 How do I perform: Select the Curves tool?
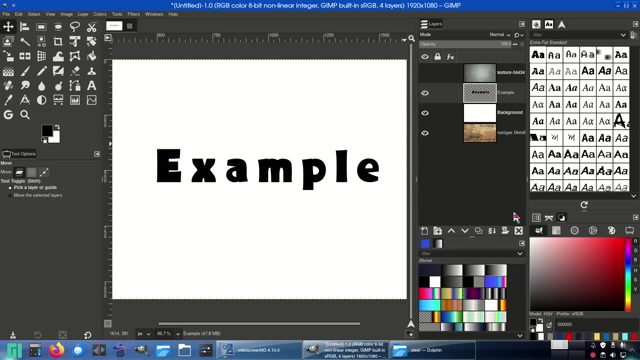(x=91, y=100)
